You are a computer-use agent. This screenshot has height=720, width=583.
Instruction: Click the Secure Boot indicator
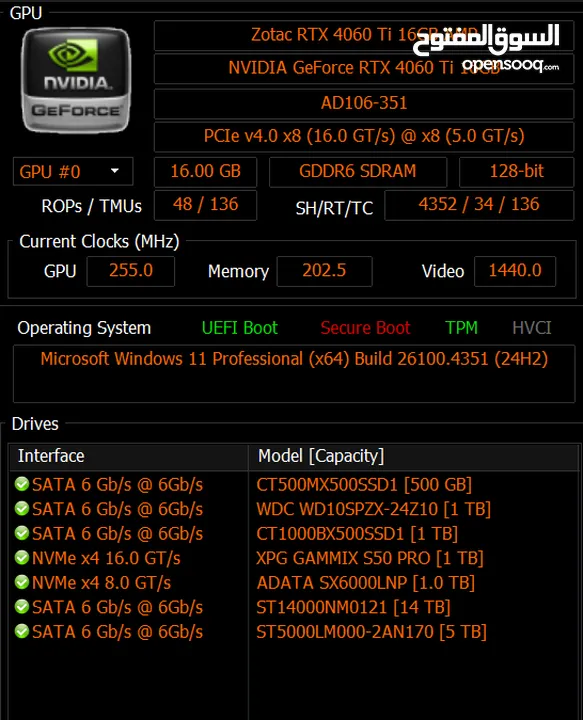click(365, 328)
